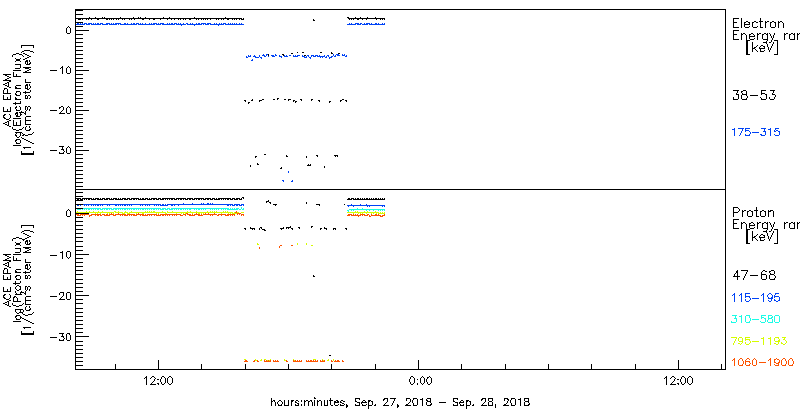Click the cyan 310-580 proton label
The width and height of the screenshot is (800, 410).
point(756,319)
